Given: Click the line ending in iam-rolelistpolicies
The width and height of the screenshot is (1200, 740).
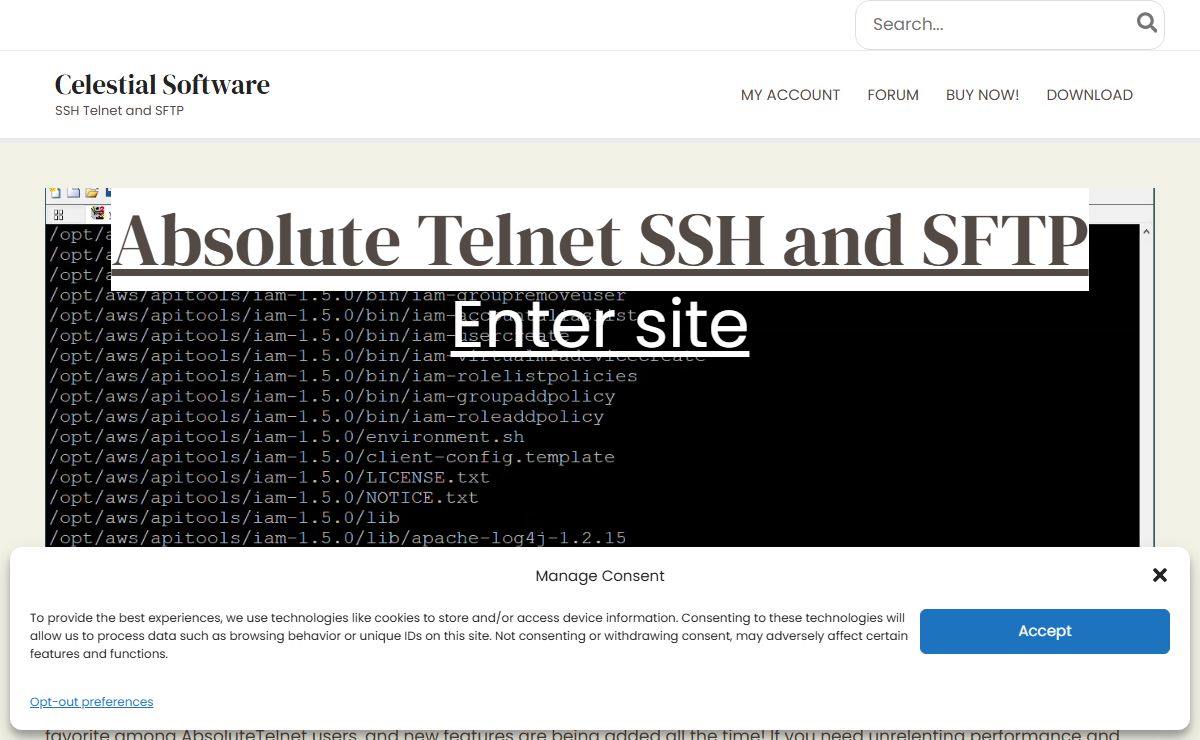Looking at the screenshot, I should (x=343, y=376).
